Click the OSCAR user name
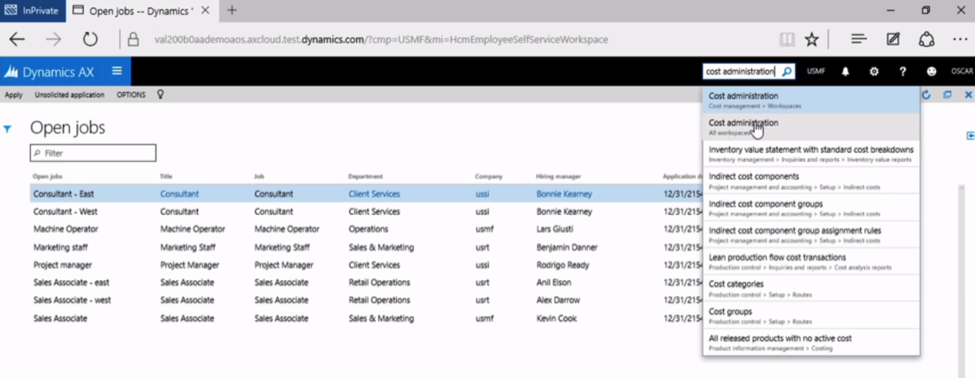Viewport: 975px width, 379px height. [962, 71]
